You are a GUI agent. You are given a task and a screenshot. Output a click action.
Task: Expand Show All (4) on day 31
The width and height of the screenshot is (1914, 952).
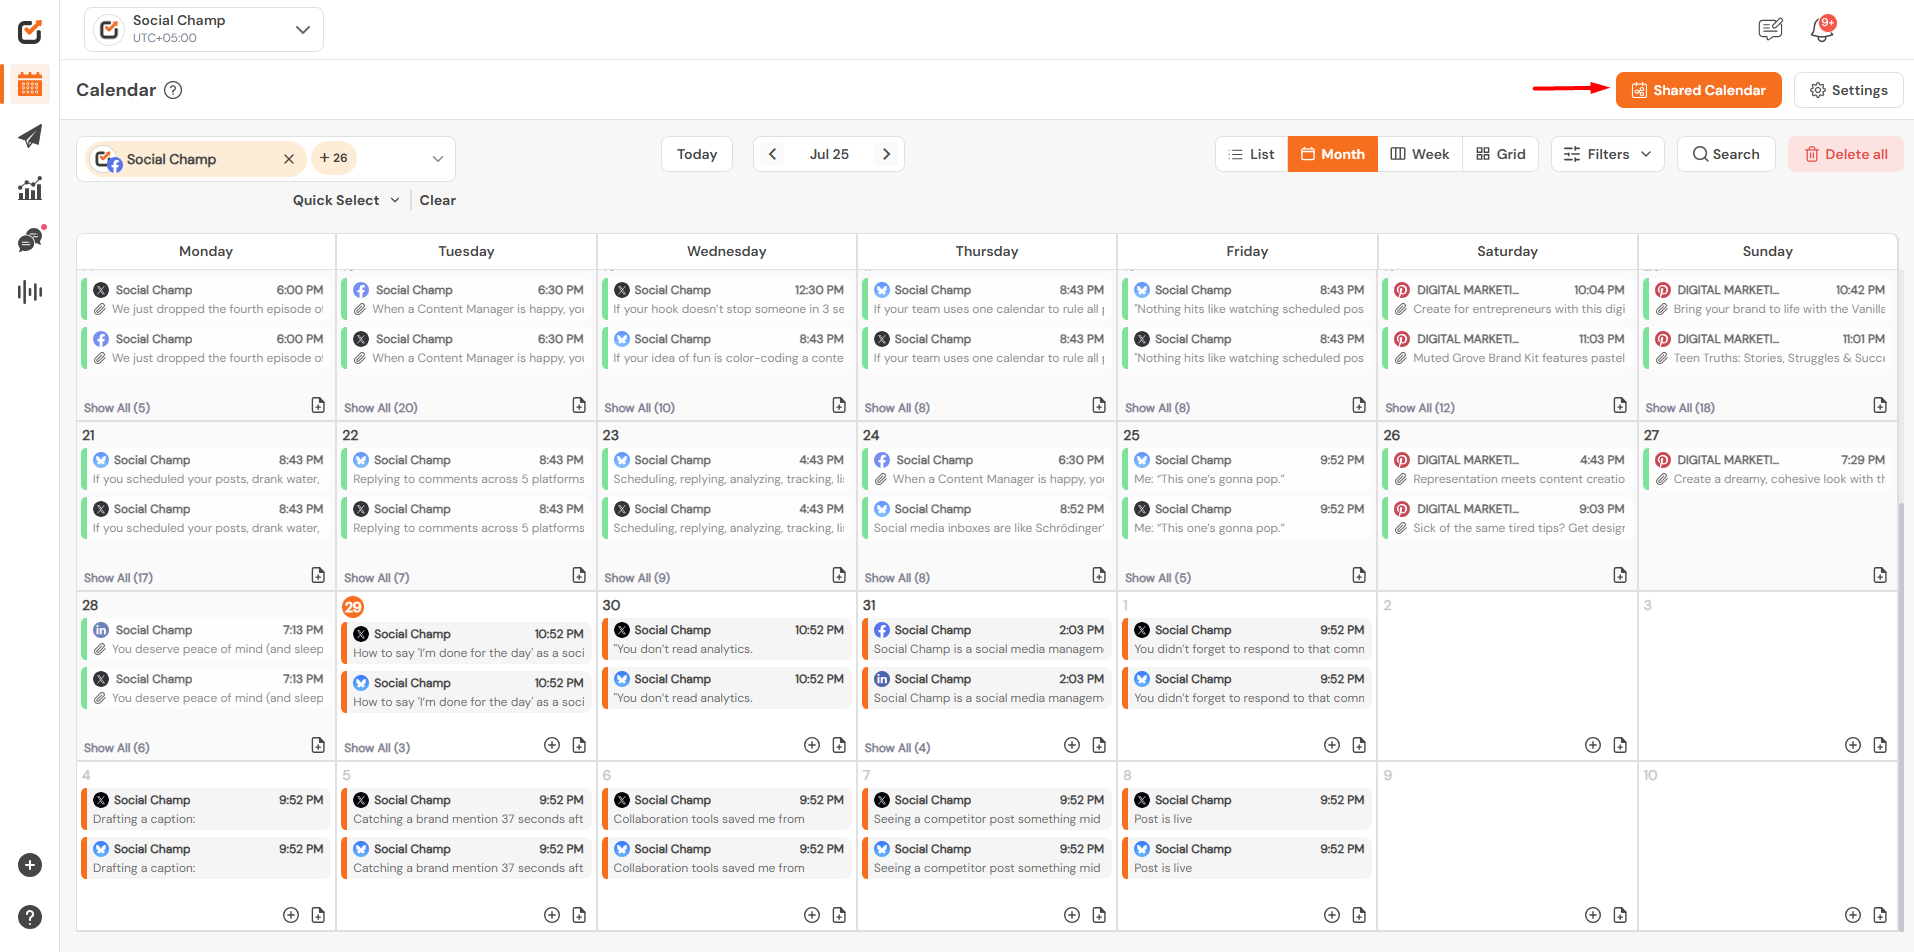(897, 748)
